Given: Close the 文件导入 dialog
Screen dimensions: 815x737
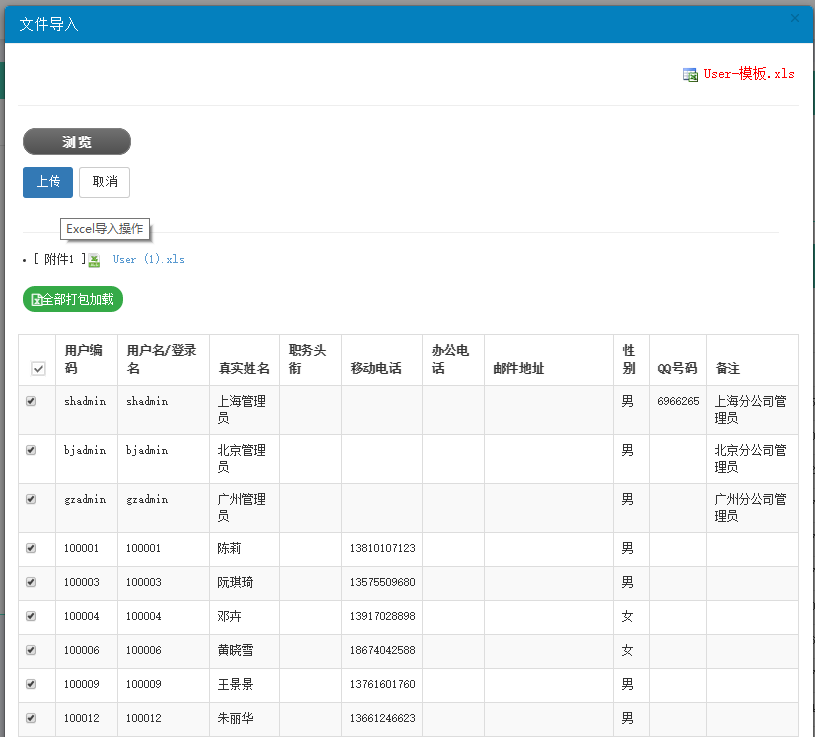Looking at the screenshot, I should (795, 18).
